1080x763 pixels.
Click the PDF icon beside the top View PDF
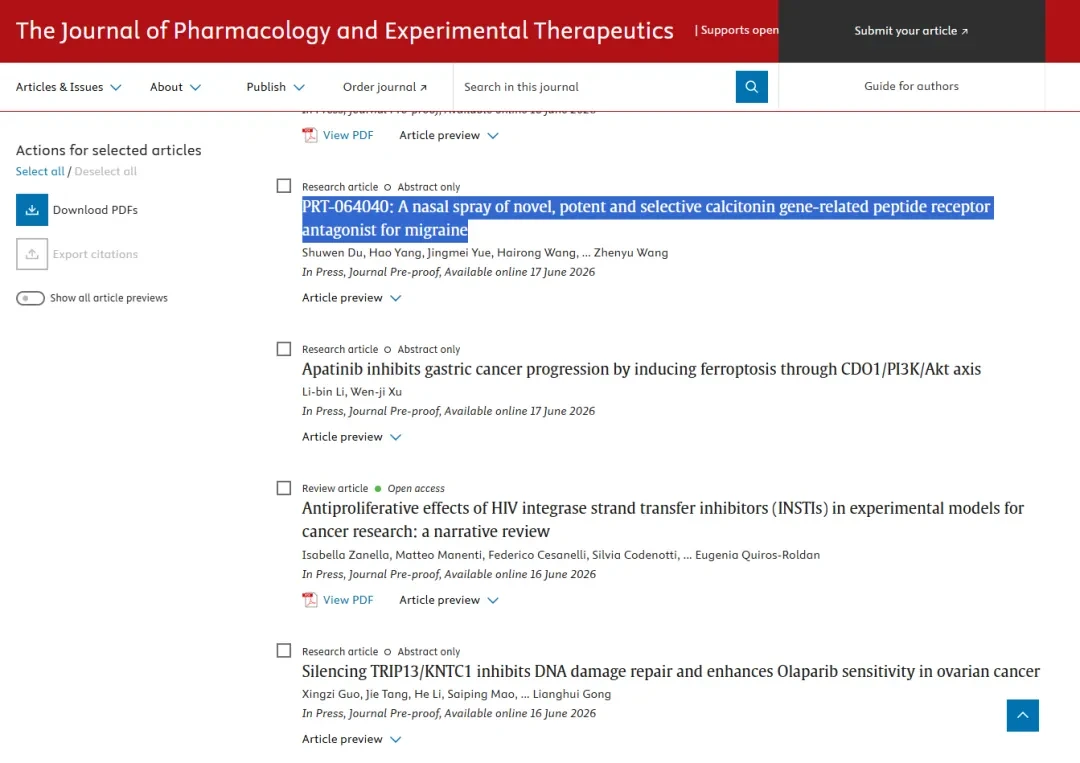310,135
